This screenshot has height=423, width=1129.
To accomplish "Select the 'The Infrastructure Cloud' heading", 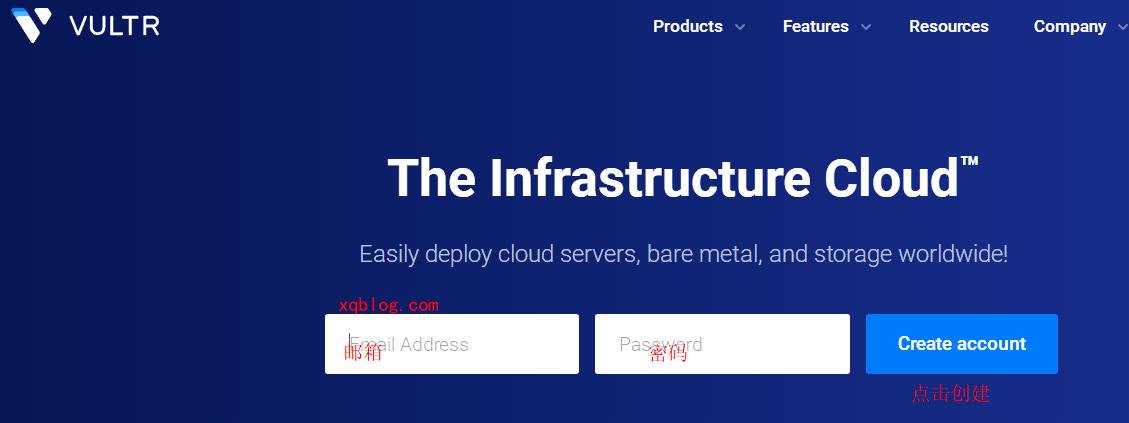I will (x=683, y=177).
